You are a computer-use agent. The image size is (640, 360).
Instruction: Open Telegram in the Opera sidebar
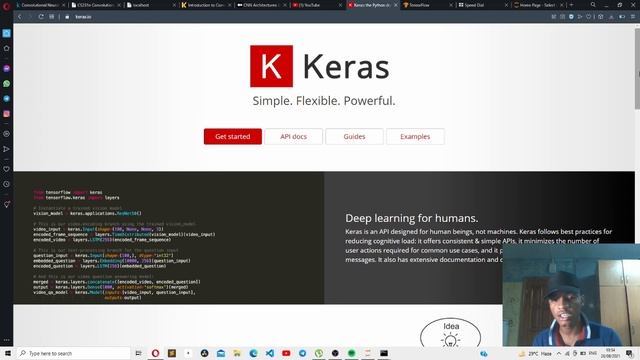click(7, 99)
